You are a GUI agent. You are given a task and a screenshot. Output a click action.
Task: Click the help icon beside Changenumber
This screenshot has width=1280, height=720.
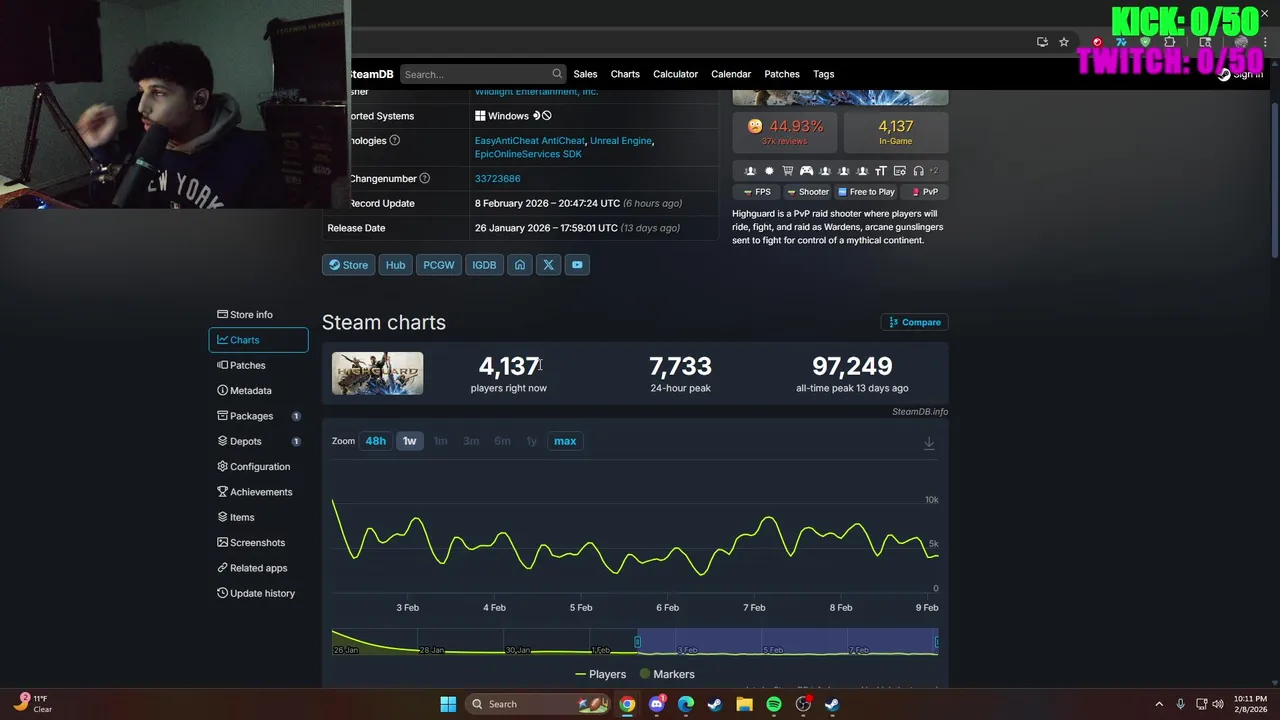pos(424,178)
